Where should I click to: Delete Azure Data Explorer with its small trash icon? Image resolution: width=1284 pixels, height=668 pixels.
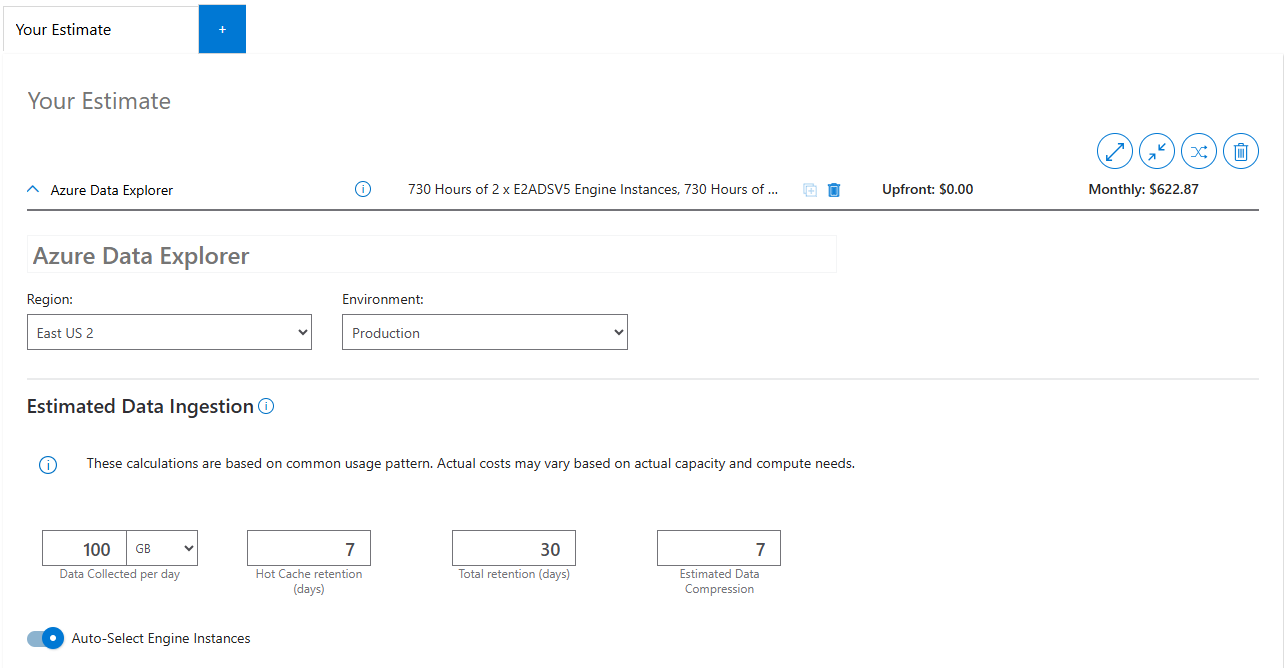coord(833,189)
